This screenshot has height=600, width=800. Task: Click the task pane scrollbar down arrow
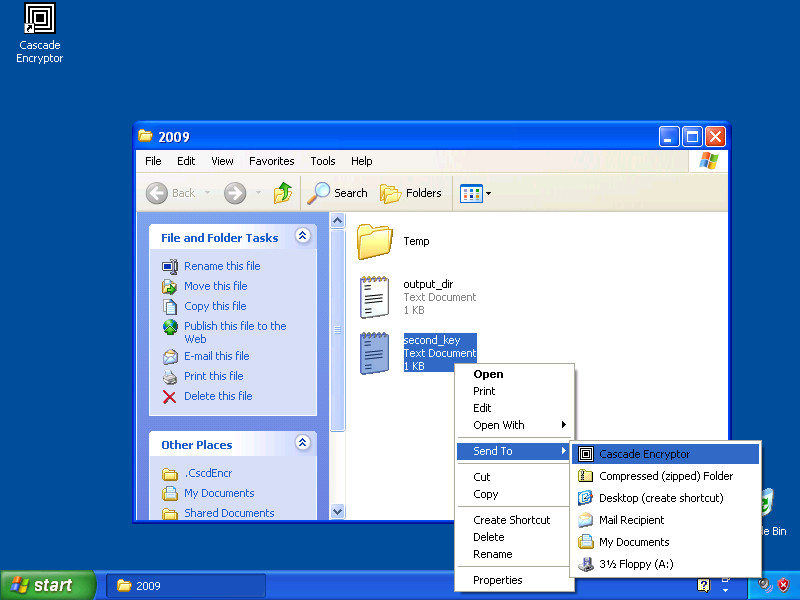tap(337, 511)
